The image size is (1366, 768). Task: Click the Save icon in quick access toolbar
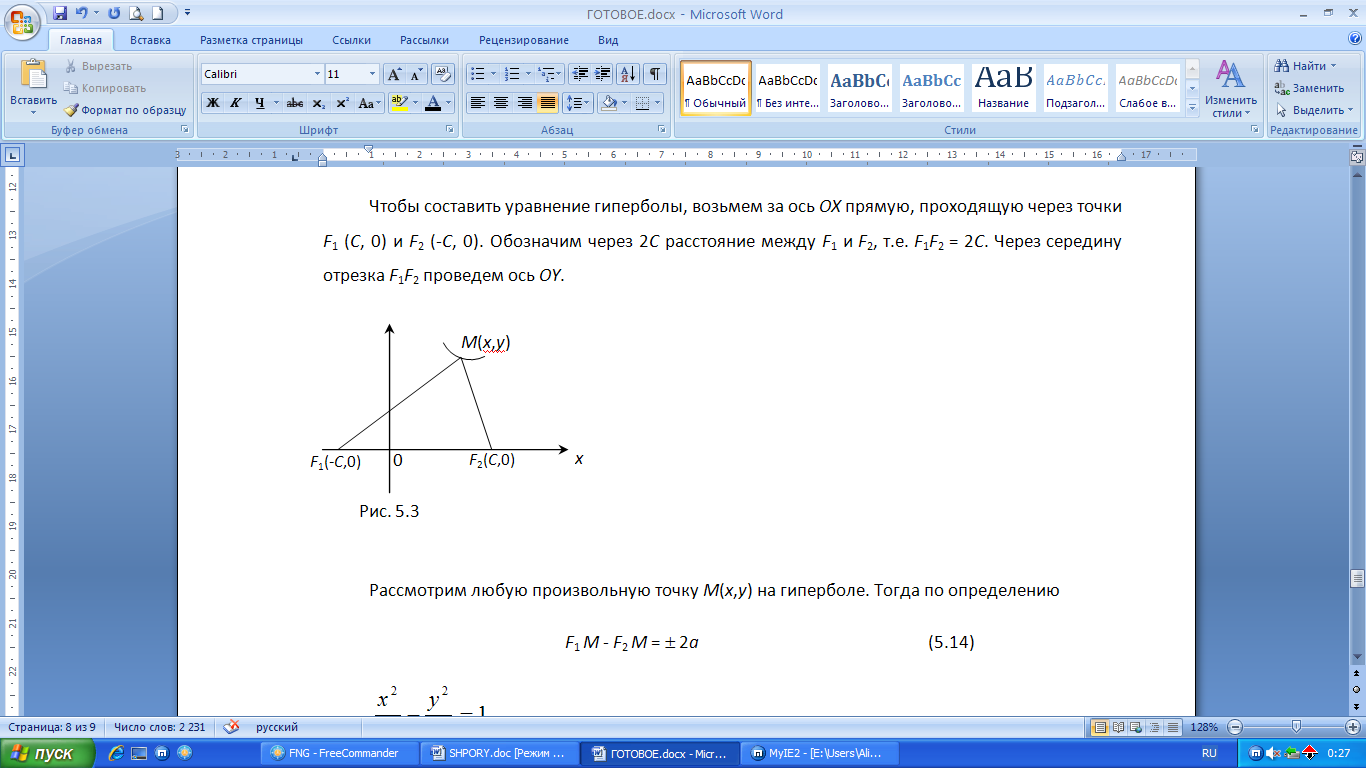click(60, 14)
